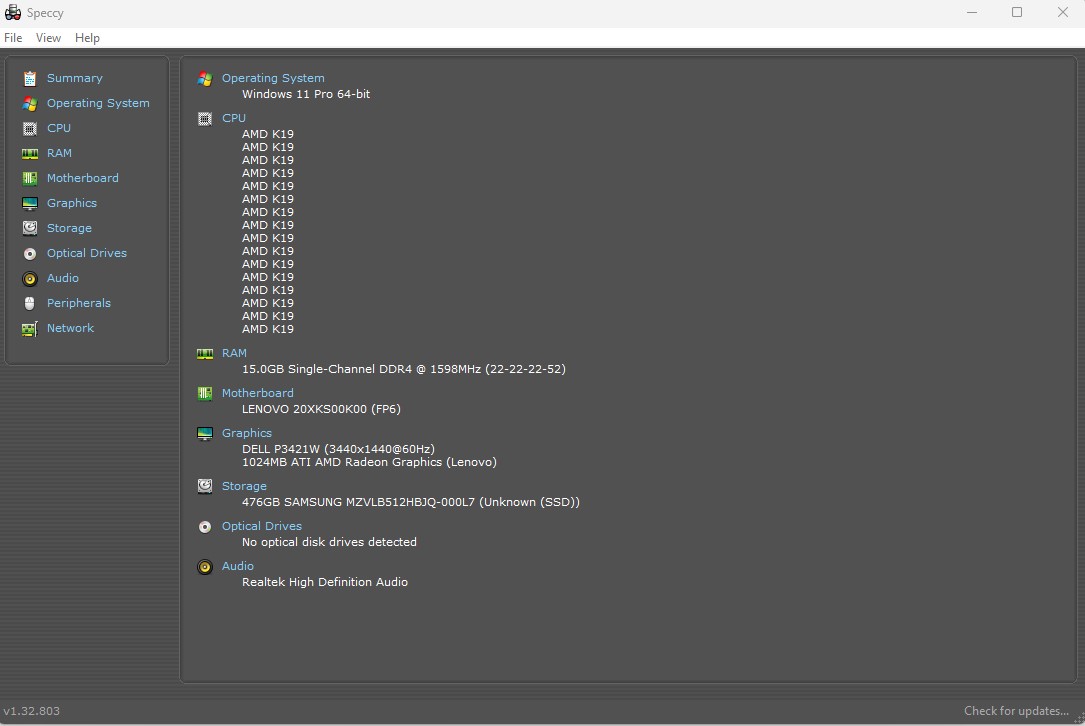The height and width of the screenshot is (726, 1085).
Task: Select Operating System label in the sidebar
Action: point(98,103)
